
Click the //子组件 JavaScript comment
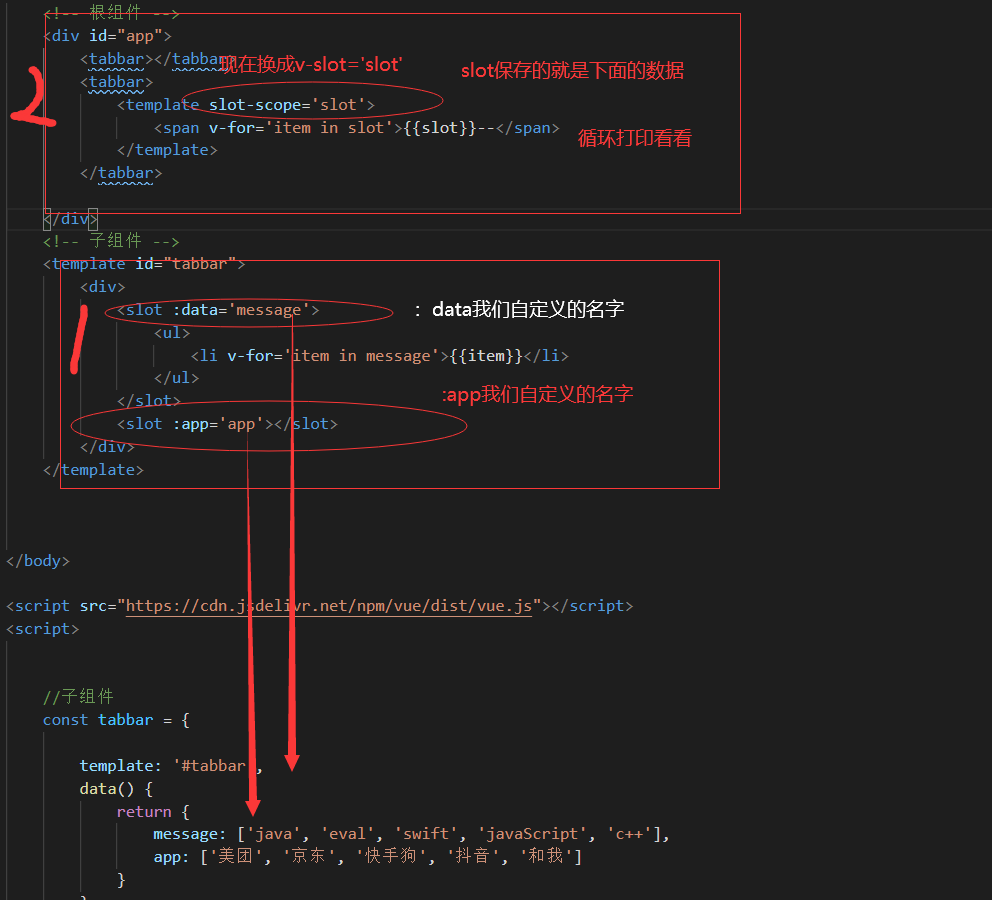tap(78, 697)
